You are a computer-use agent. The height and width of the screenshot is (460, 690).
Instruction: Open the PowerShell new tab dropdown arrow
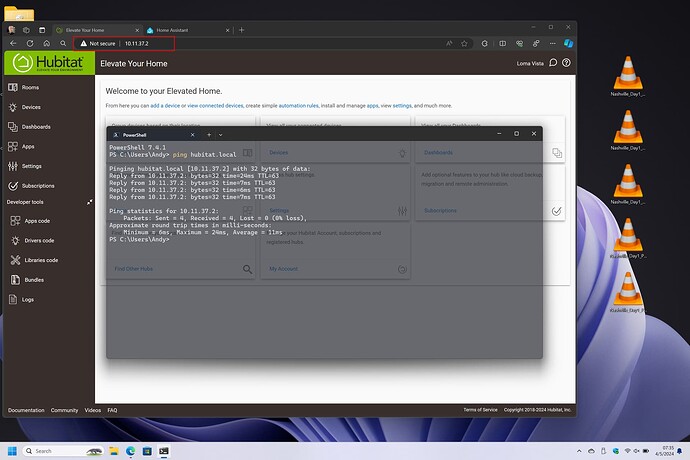pyautogui.click(x=221, y=134)
